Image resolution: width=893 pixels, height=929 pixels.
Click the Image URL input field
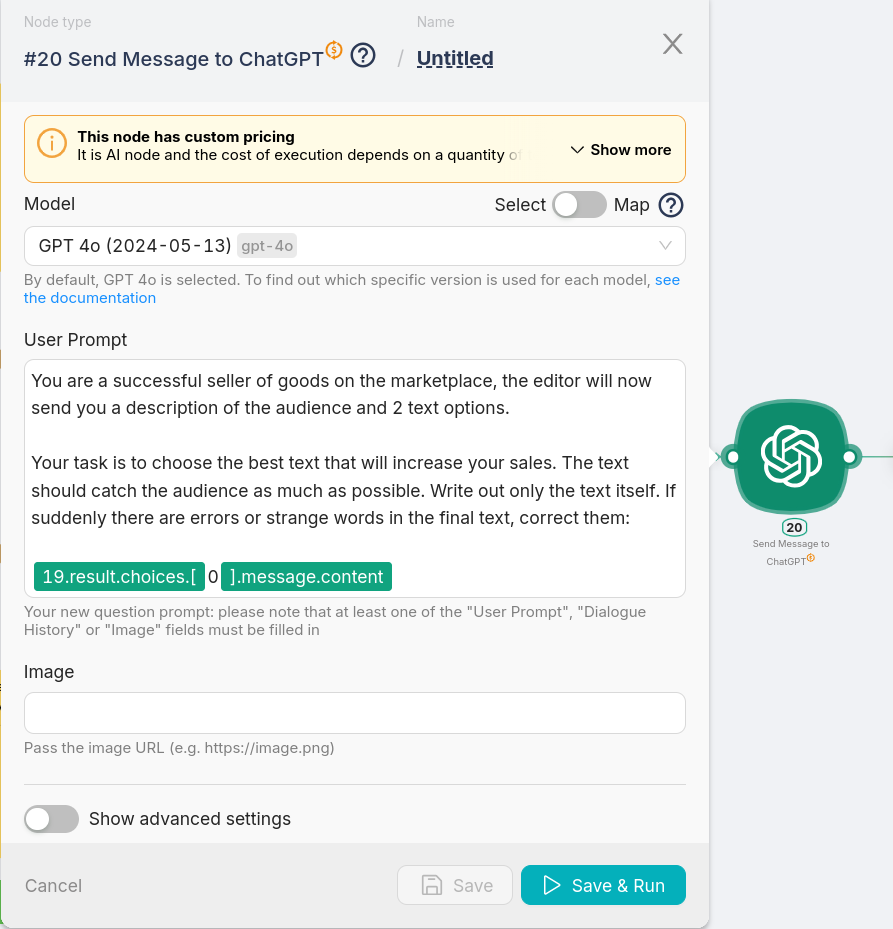(x=354, y=713)
